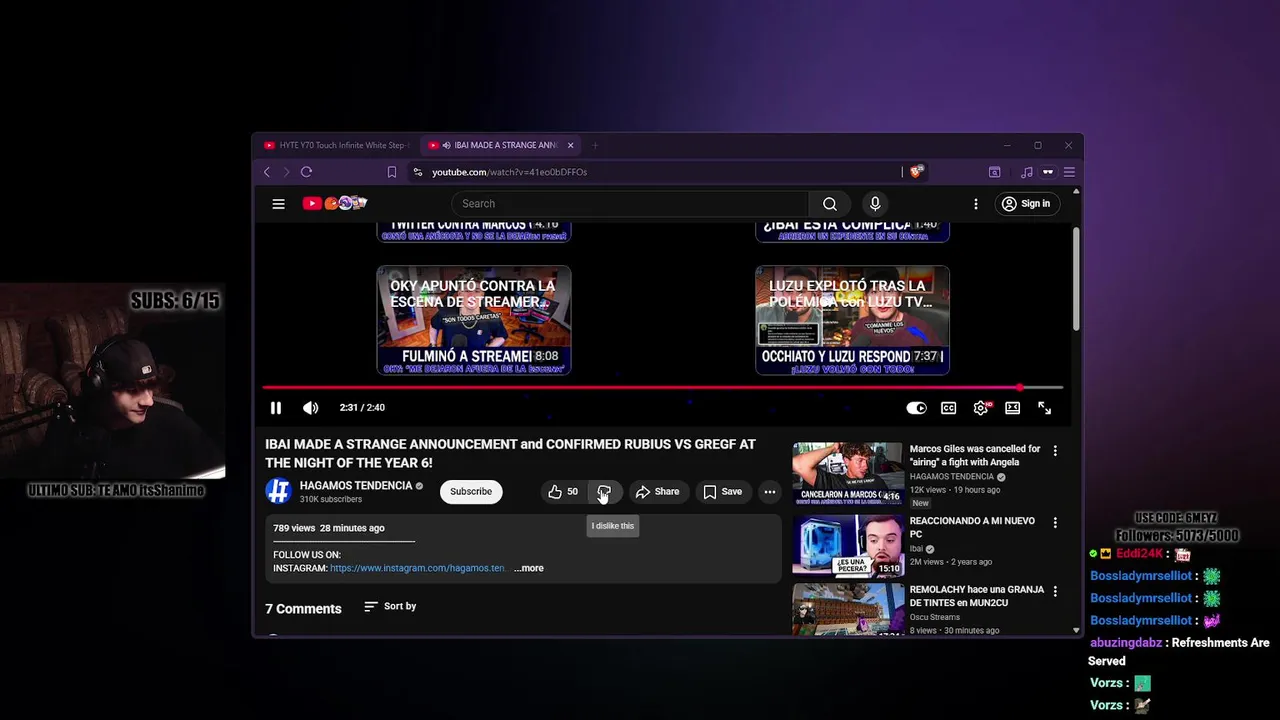Screen dimensions: 1280x720
Task: Bookmark this page icon
Action: click(x=392, y=172)
